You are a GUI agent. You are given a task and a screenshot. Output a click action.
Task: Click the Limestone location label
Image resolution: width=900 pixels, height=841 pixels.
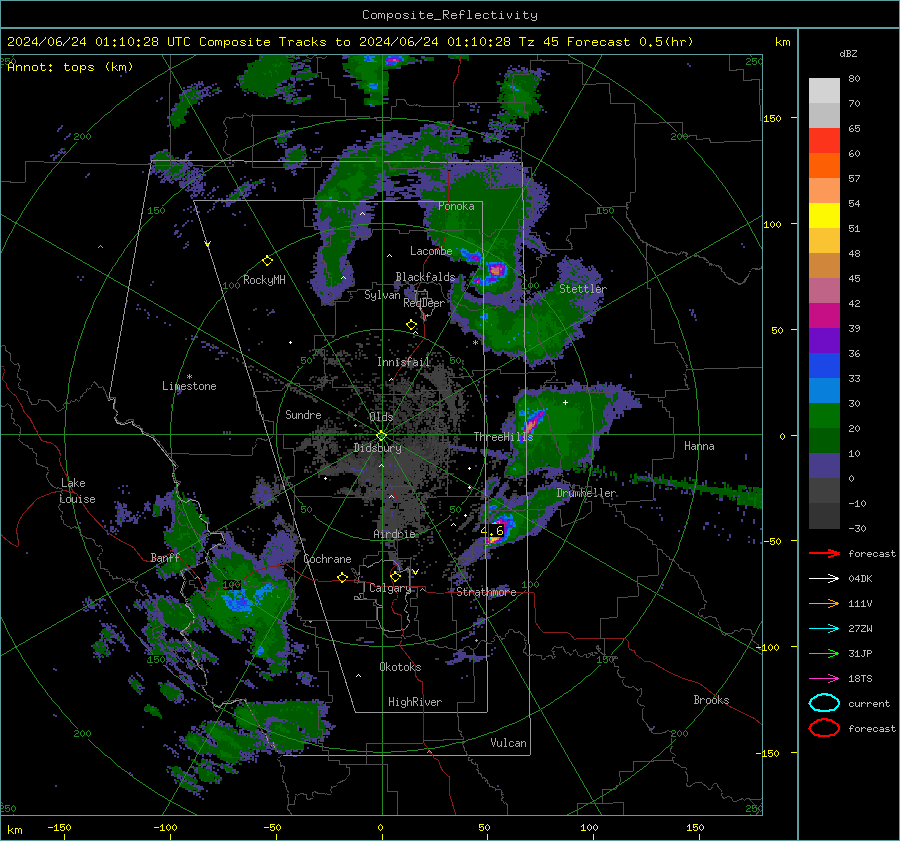(x=189, y=386)
